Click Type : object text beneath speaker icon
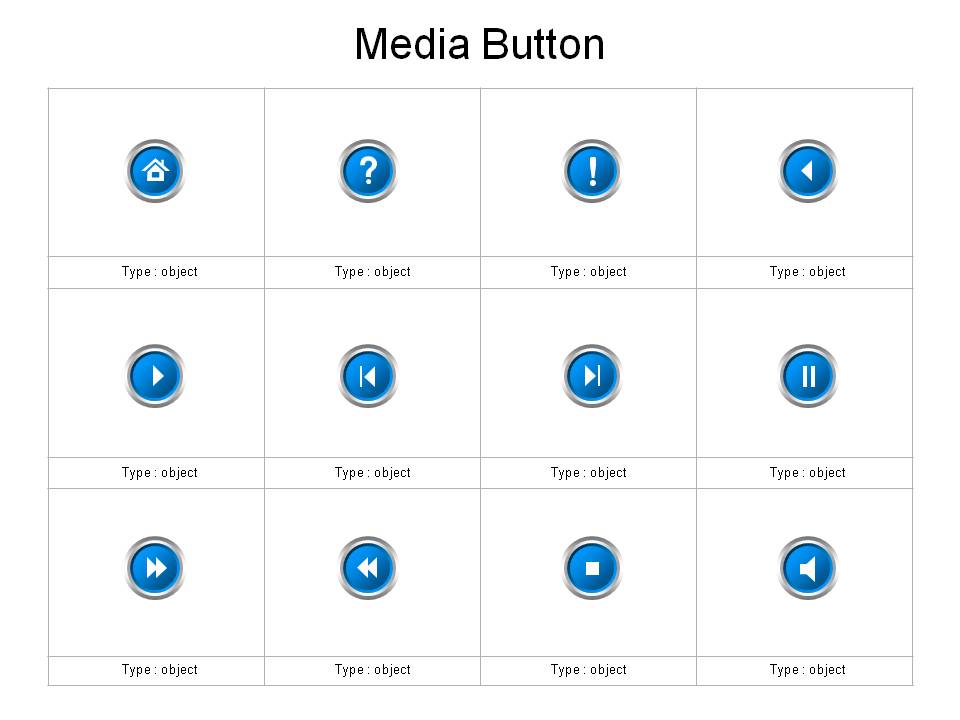This screenshot has width=960, height=720. coord(807,670)
